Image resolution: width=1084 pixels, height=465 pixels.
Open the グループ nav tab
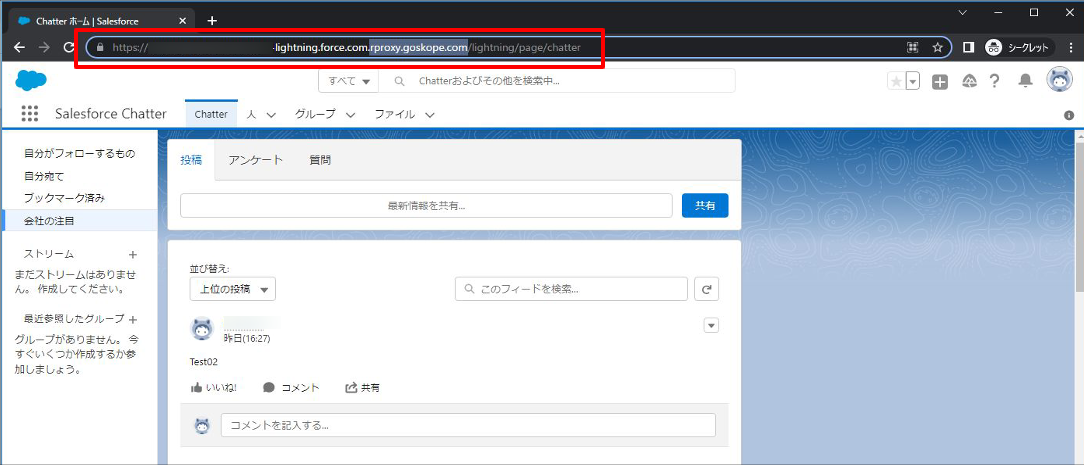click(x=315, y=114)
